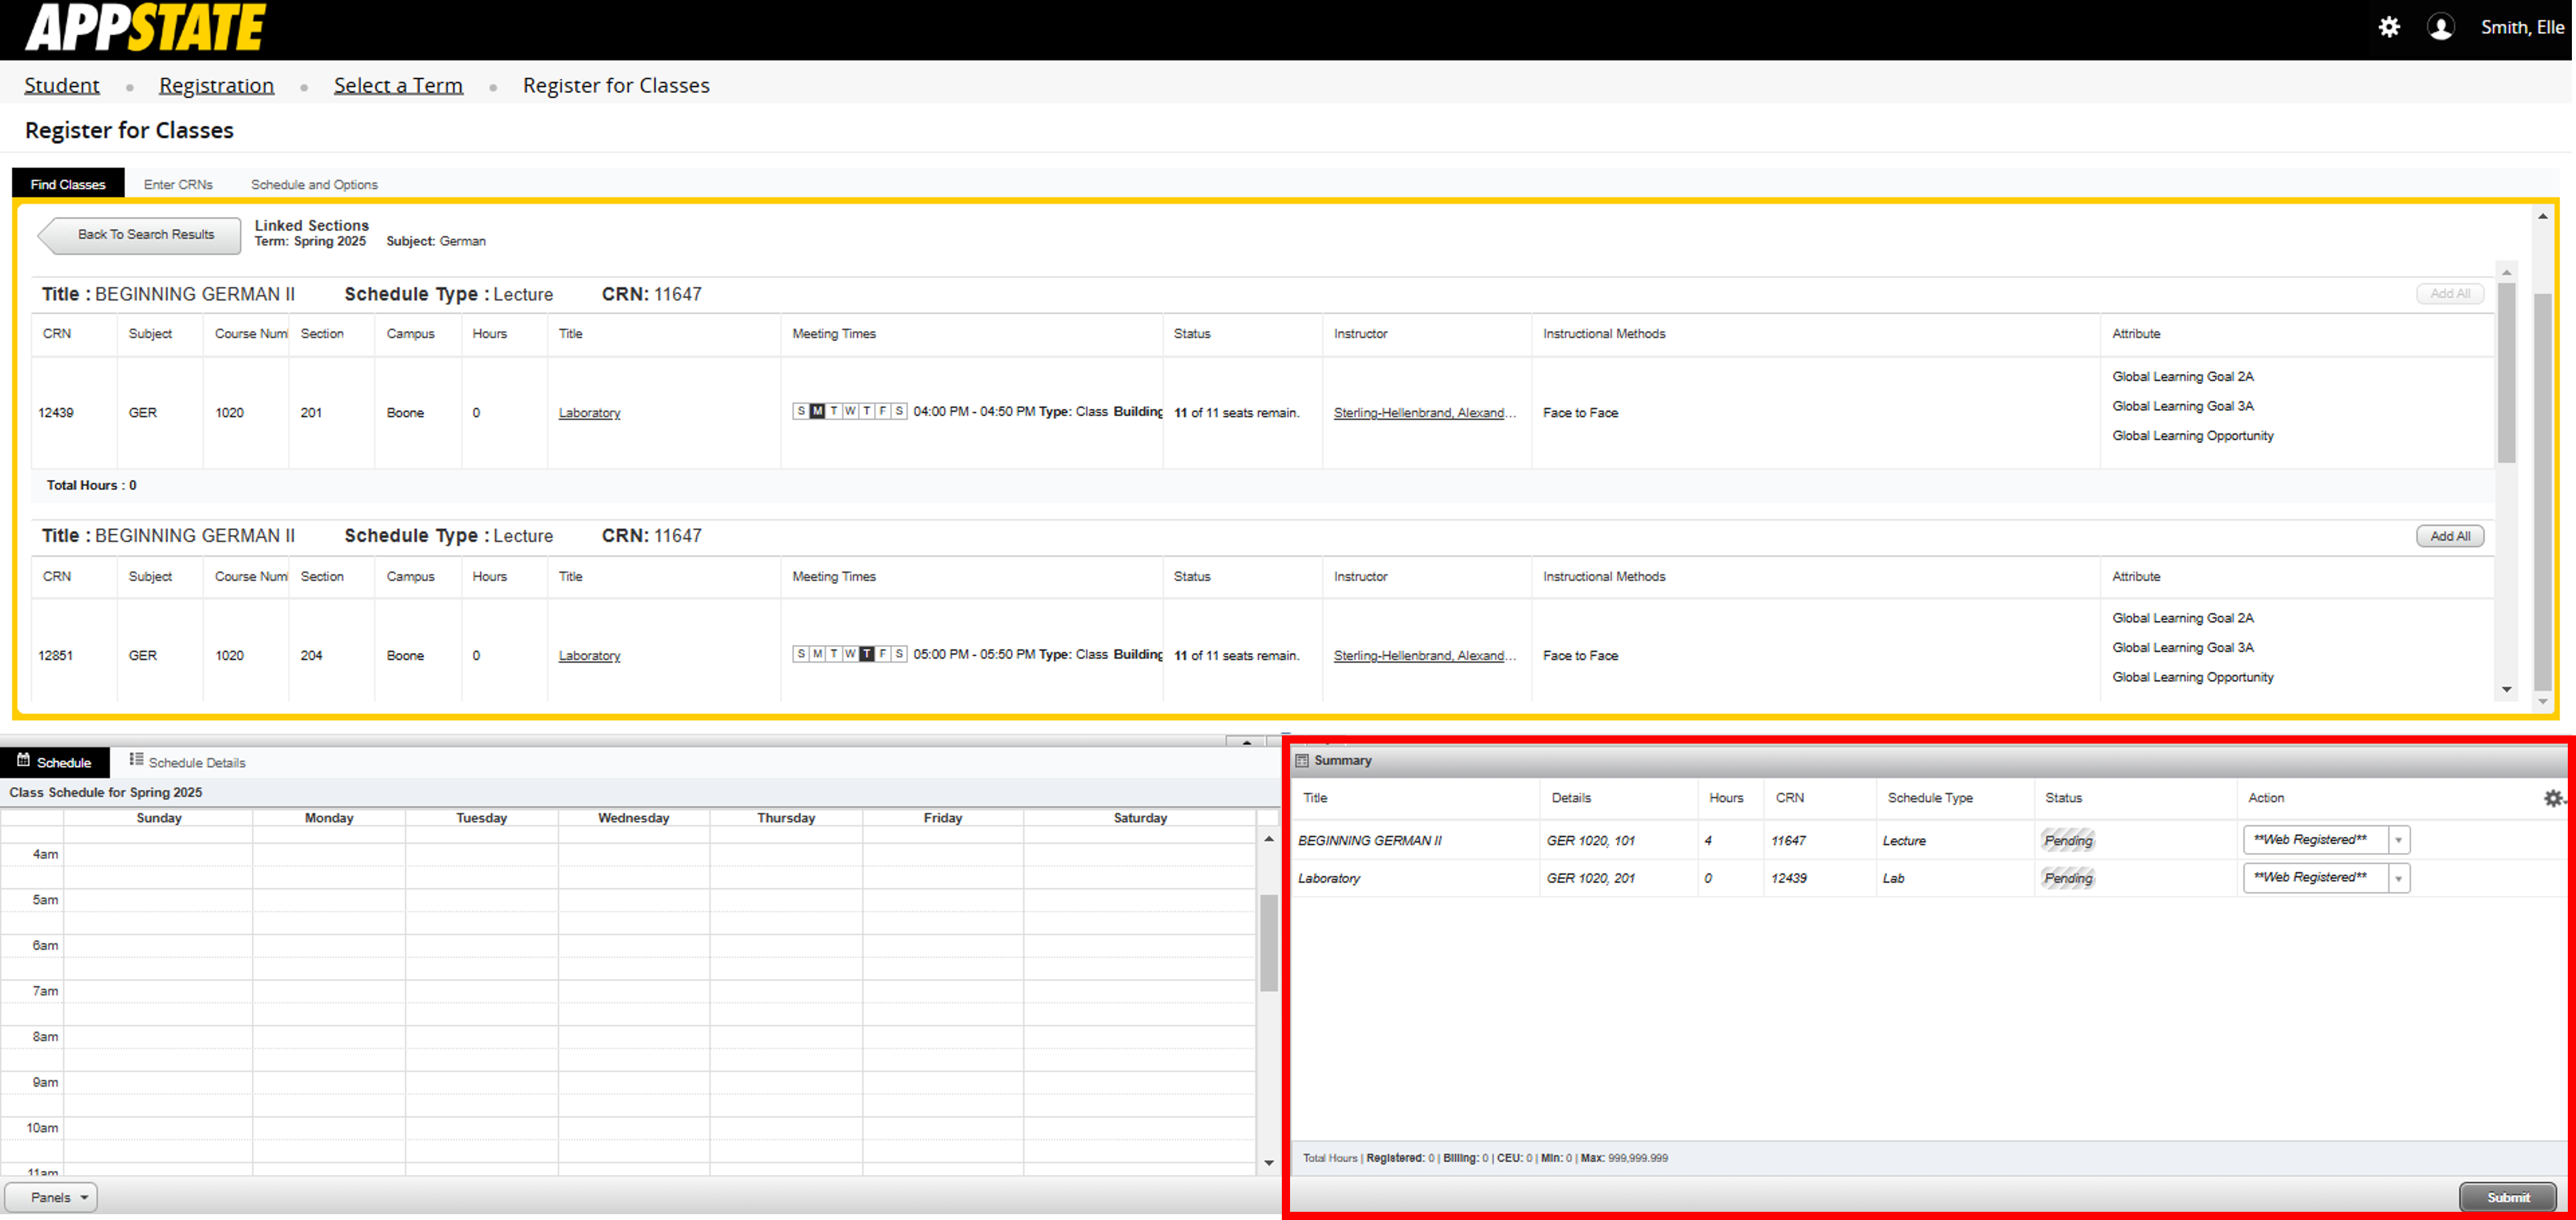Click the Wednesday column header in schedule
Image resolution: width=2576 pixels, height=1220 pixels.
[x=633, y=818]
